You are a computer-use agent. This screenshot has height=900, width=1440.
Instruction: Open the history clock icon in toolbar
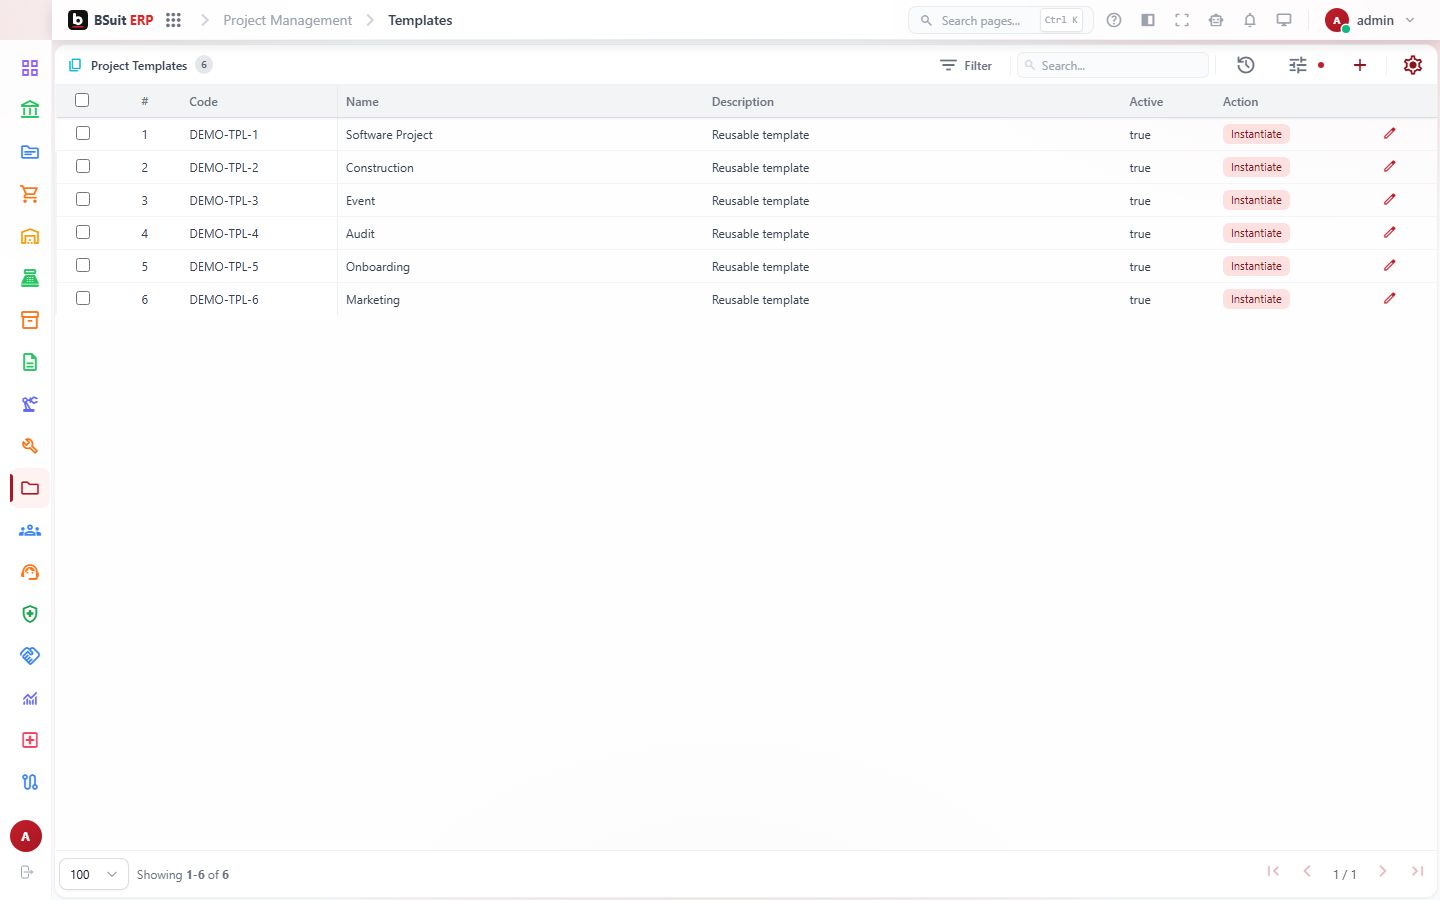pyautogui.click(x=1246, y=65)
